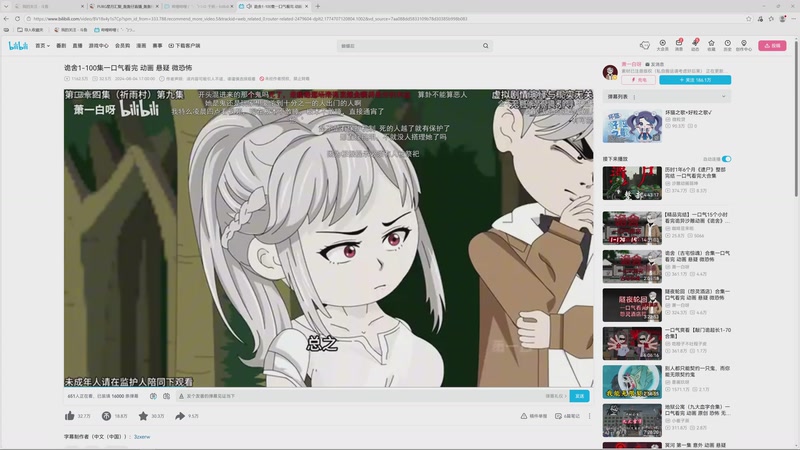Give coins using the coin icon

tap(106, 416)
